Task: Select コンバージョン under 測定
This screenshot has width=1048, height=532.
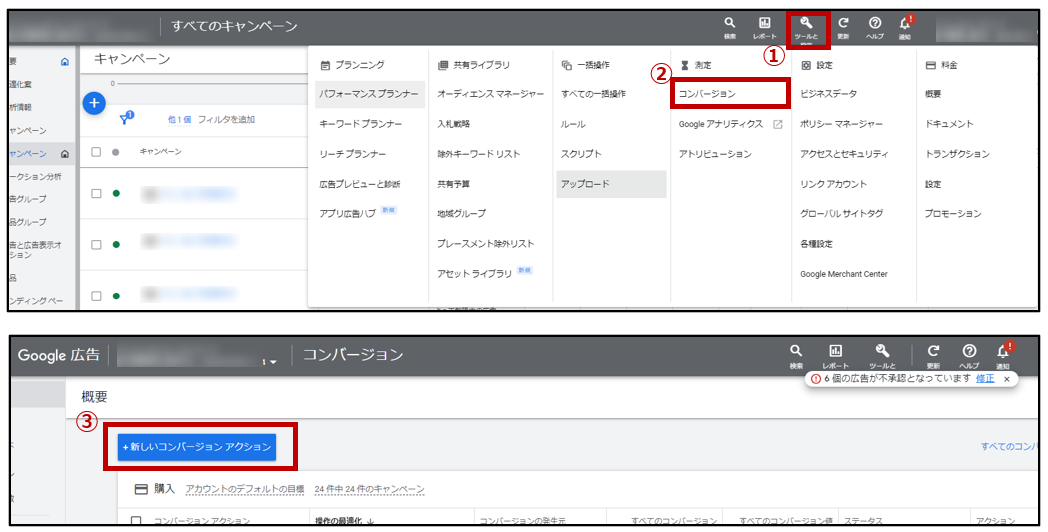Action: pos(707,94)
